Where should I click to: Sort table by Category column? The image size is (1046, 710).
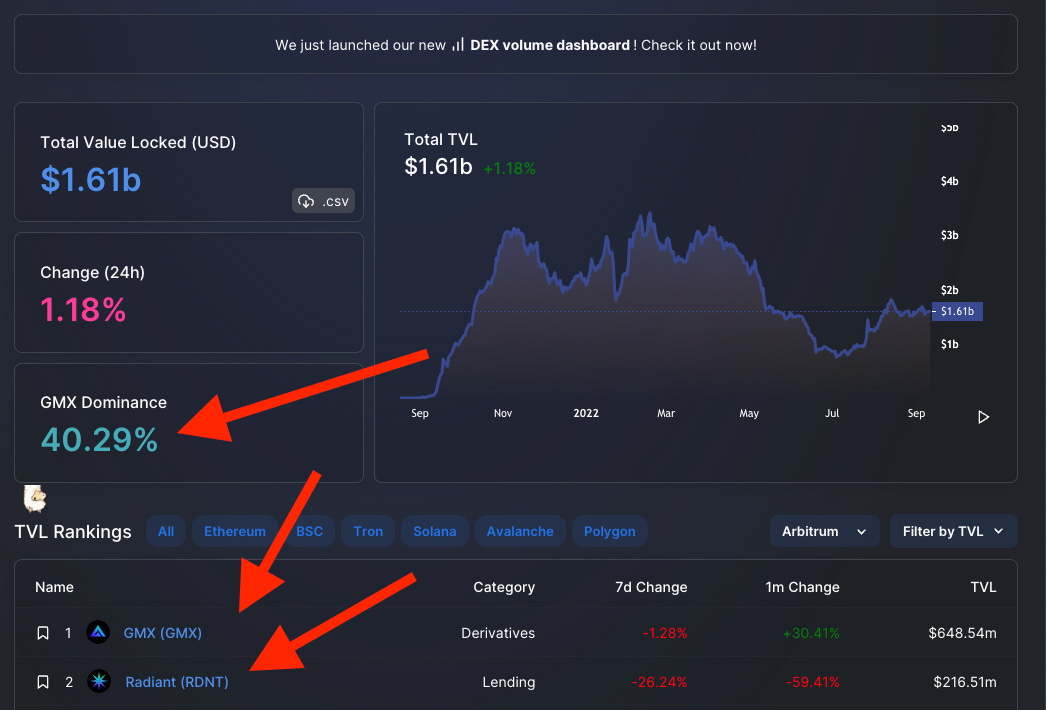click(x=504, y=587)
